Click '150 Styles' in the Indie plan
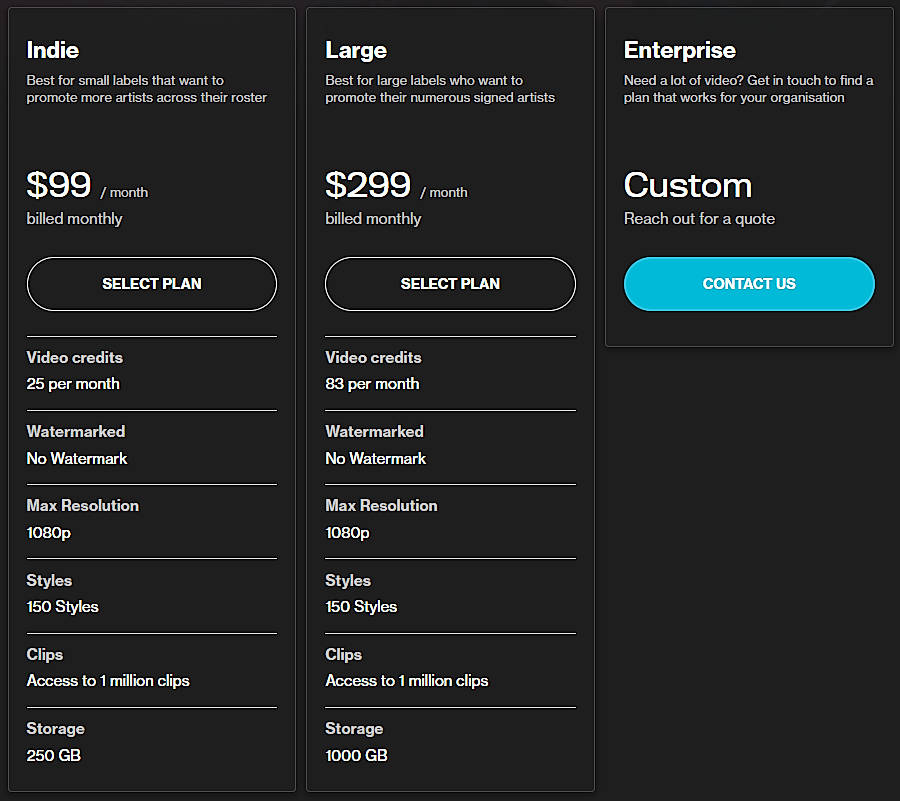This screenshot has width=900, height=801. click(x=63, y=607)
